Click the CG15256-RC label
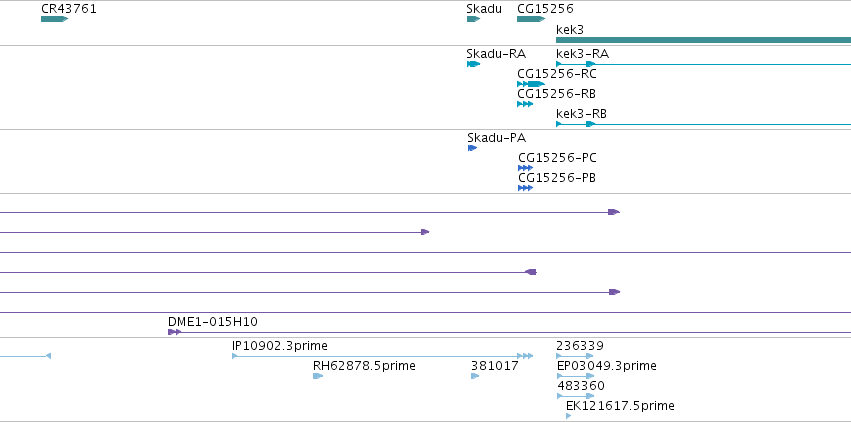The width and height of the screenshot is (851, 422). (557, 74)
